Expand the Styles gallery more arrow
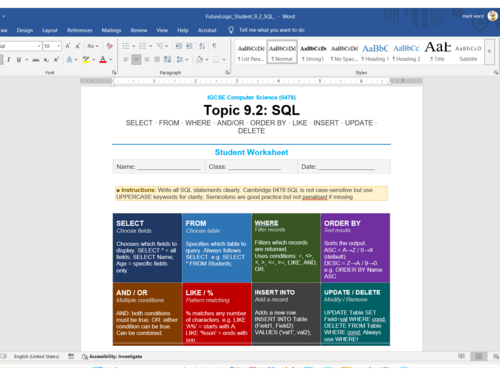Screen dimensions: 500x375 pyautogui.click(x=489, y=52)
